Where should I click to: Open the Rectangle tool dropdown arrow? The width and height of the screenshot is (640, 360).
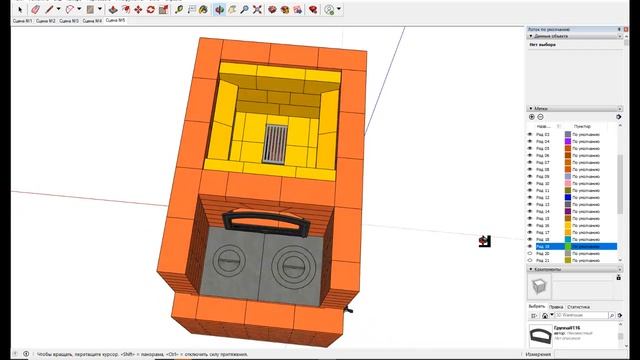[99, 9]
